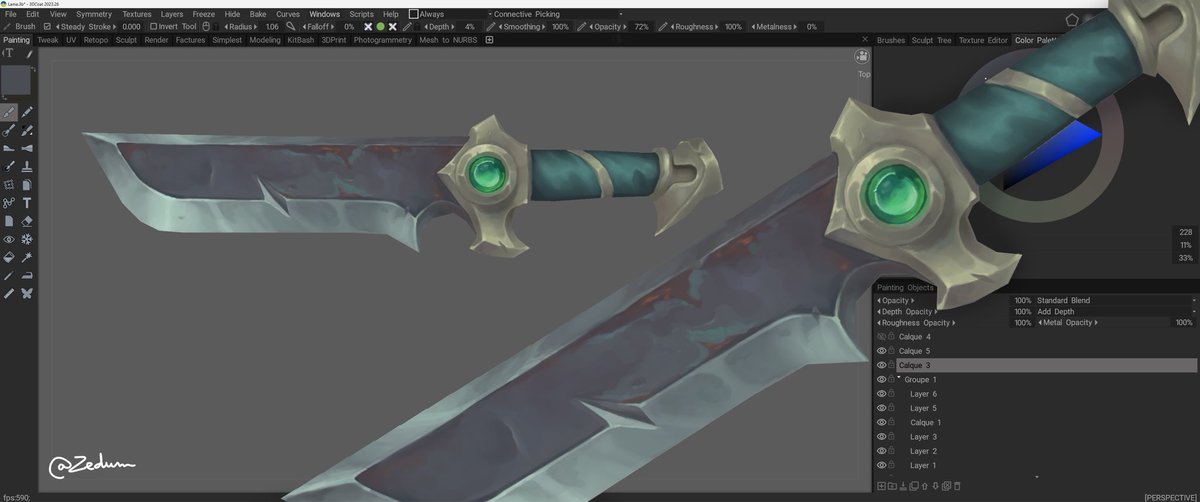The width and height of the screenshot is (1200, 502).
Task: Click the Top view label in viewport
Action: tap(864, 74)
